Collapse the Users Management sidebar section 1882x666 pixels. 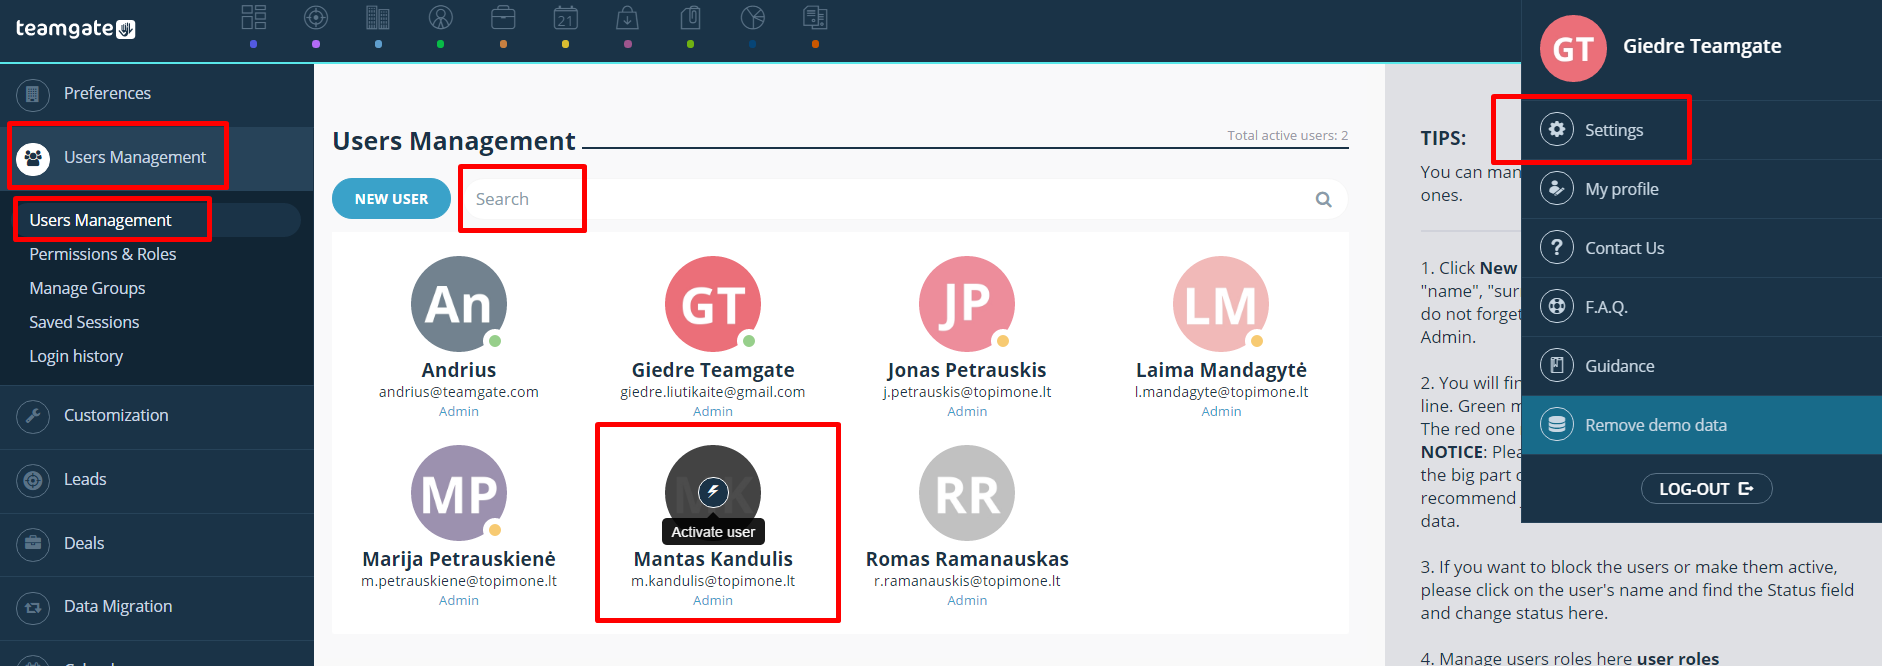[157, 158]
